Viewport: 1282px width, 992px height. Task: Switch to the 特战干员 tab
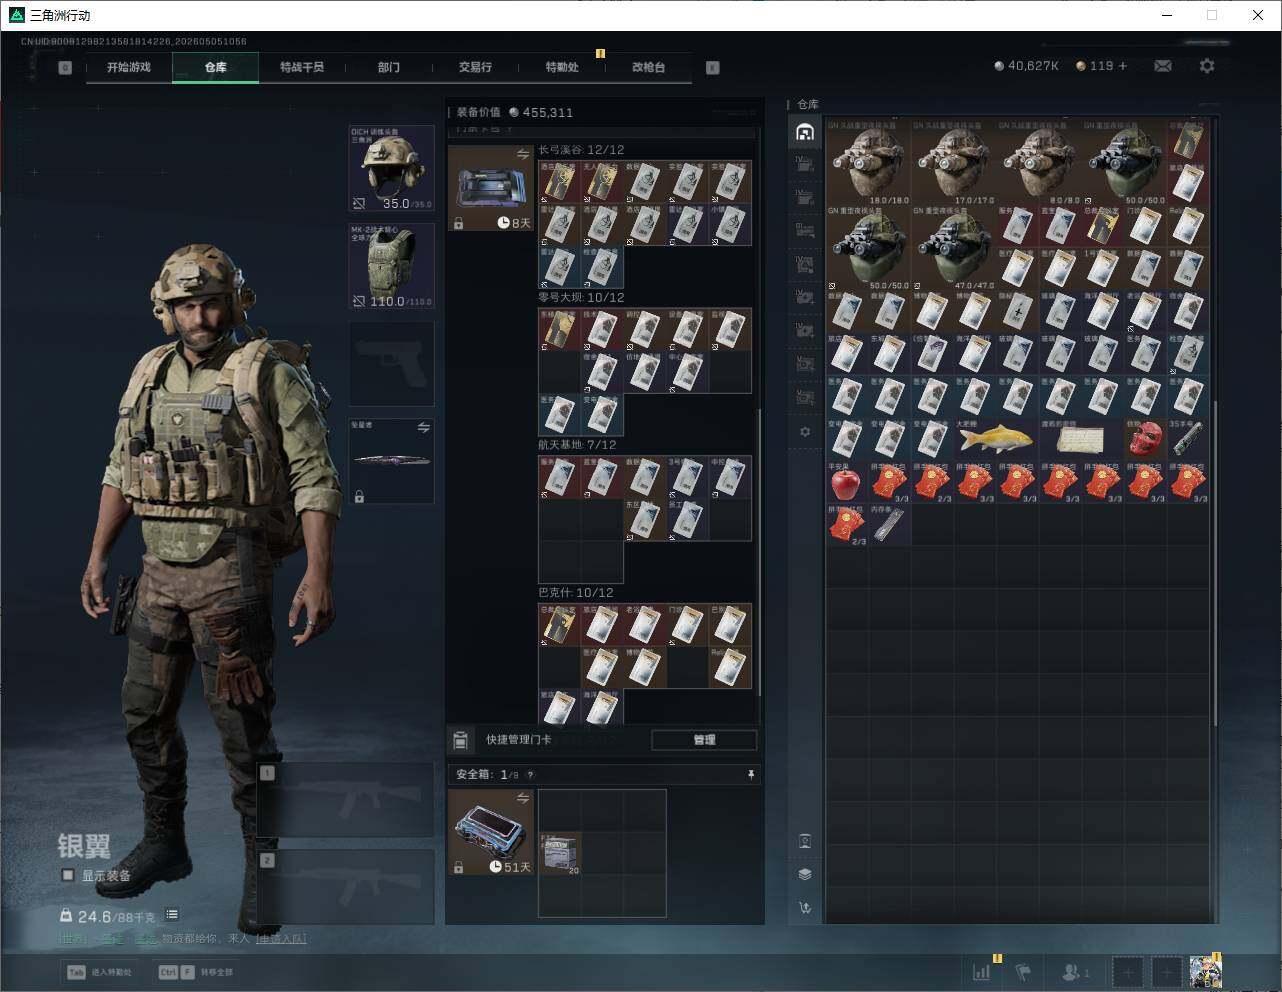click(302, 67)
